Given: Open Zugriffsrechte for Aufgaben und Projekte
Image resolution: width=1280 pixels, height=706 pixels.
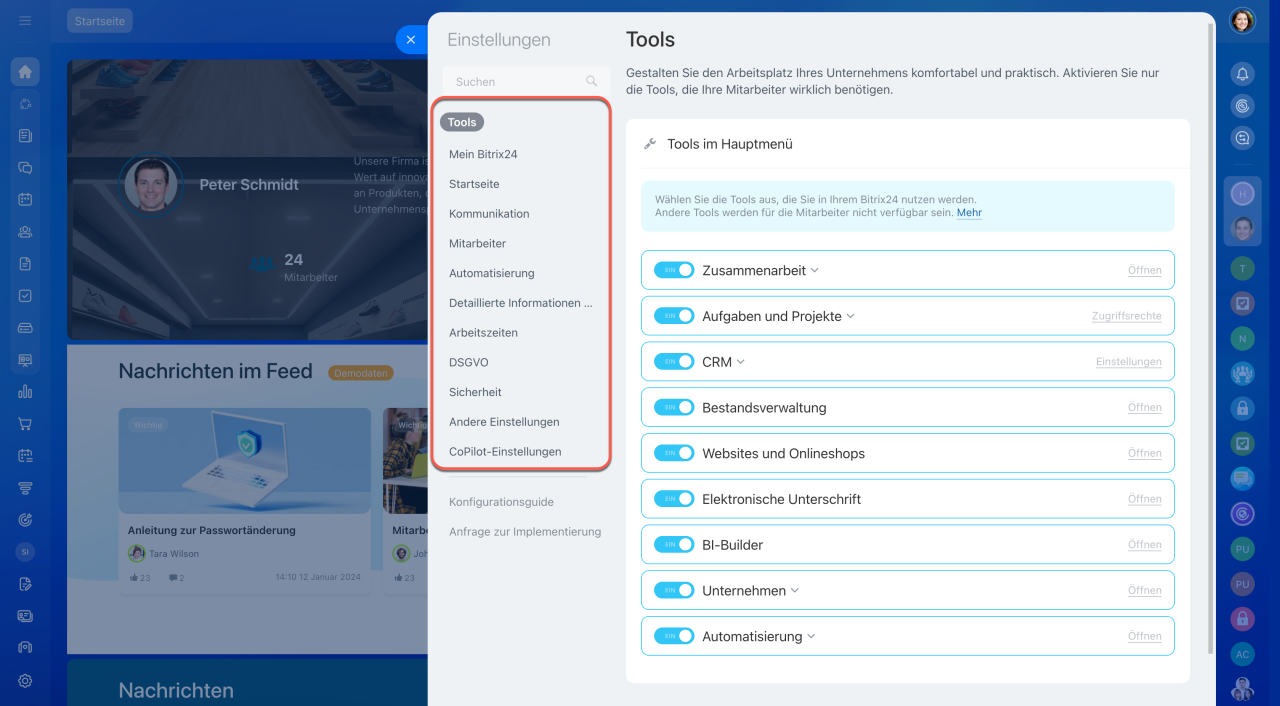Looking at the screenshot, I should point(1127,316).
